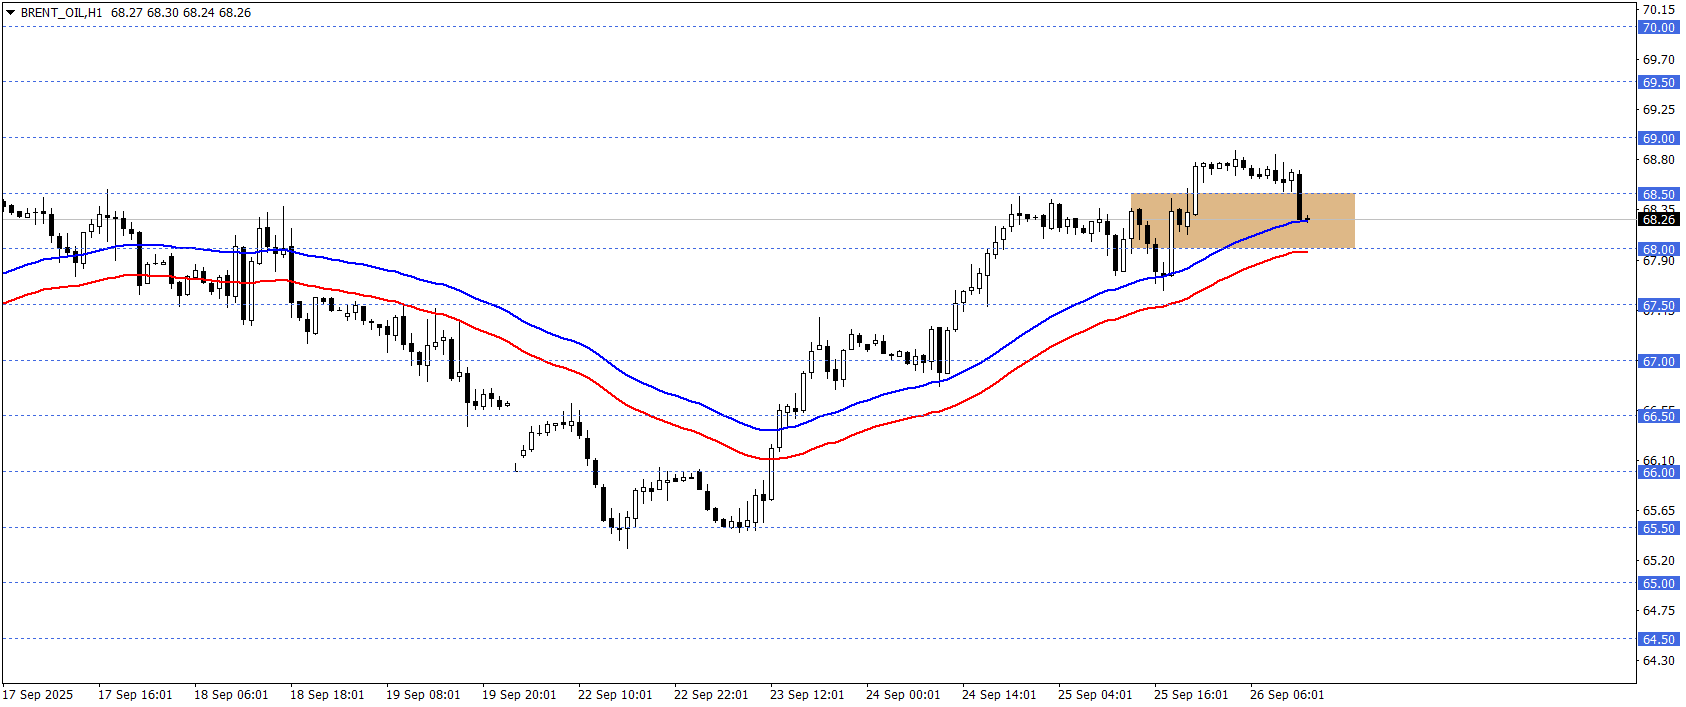
Task: Click the 65.50 level price label
Action: click(1658, 528)
